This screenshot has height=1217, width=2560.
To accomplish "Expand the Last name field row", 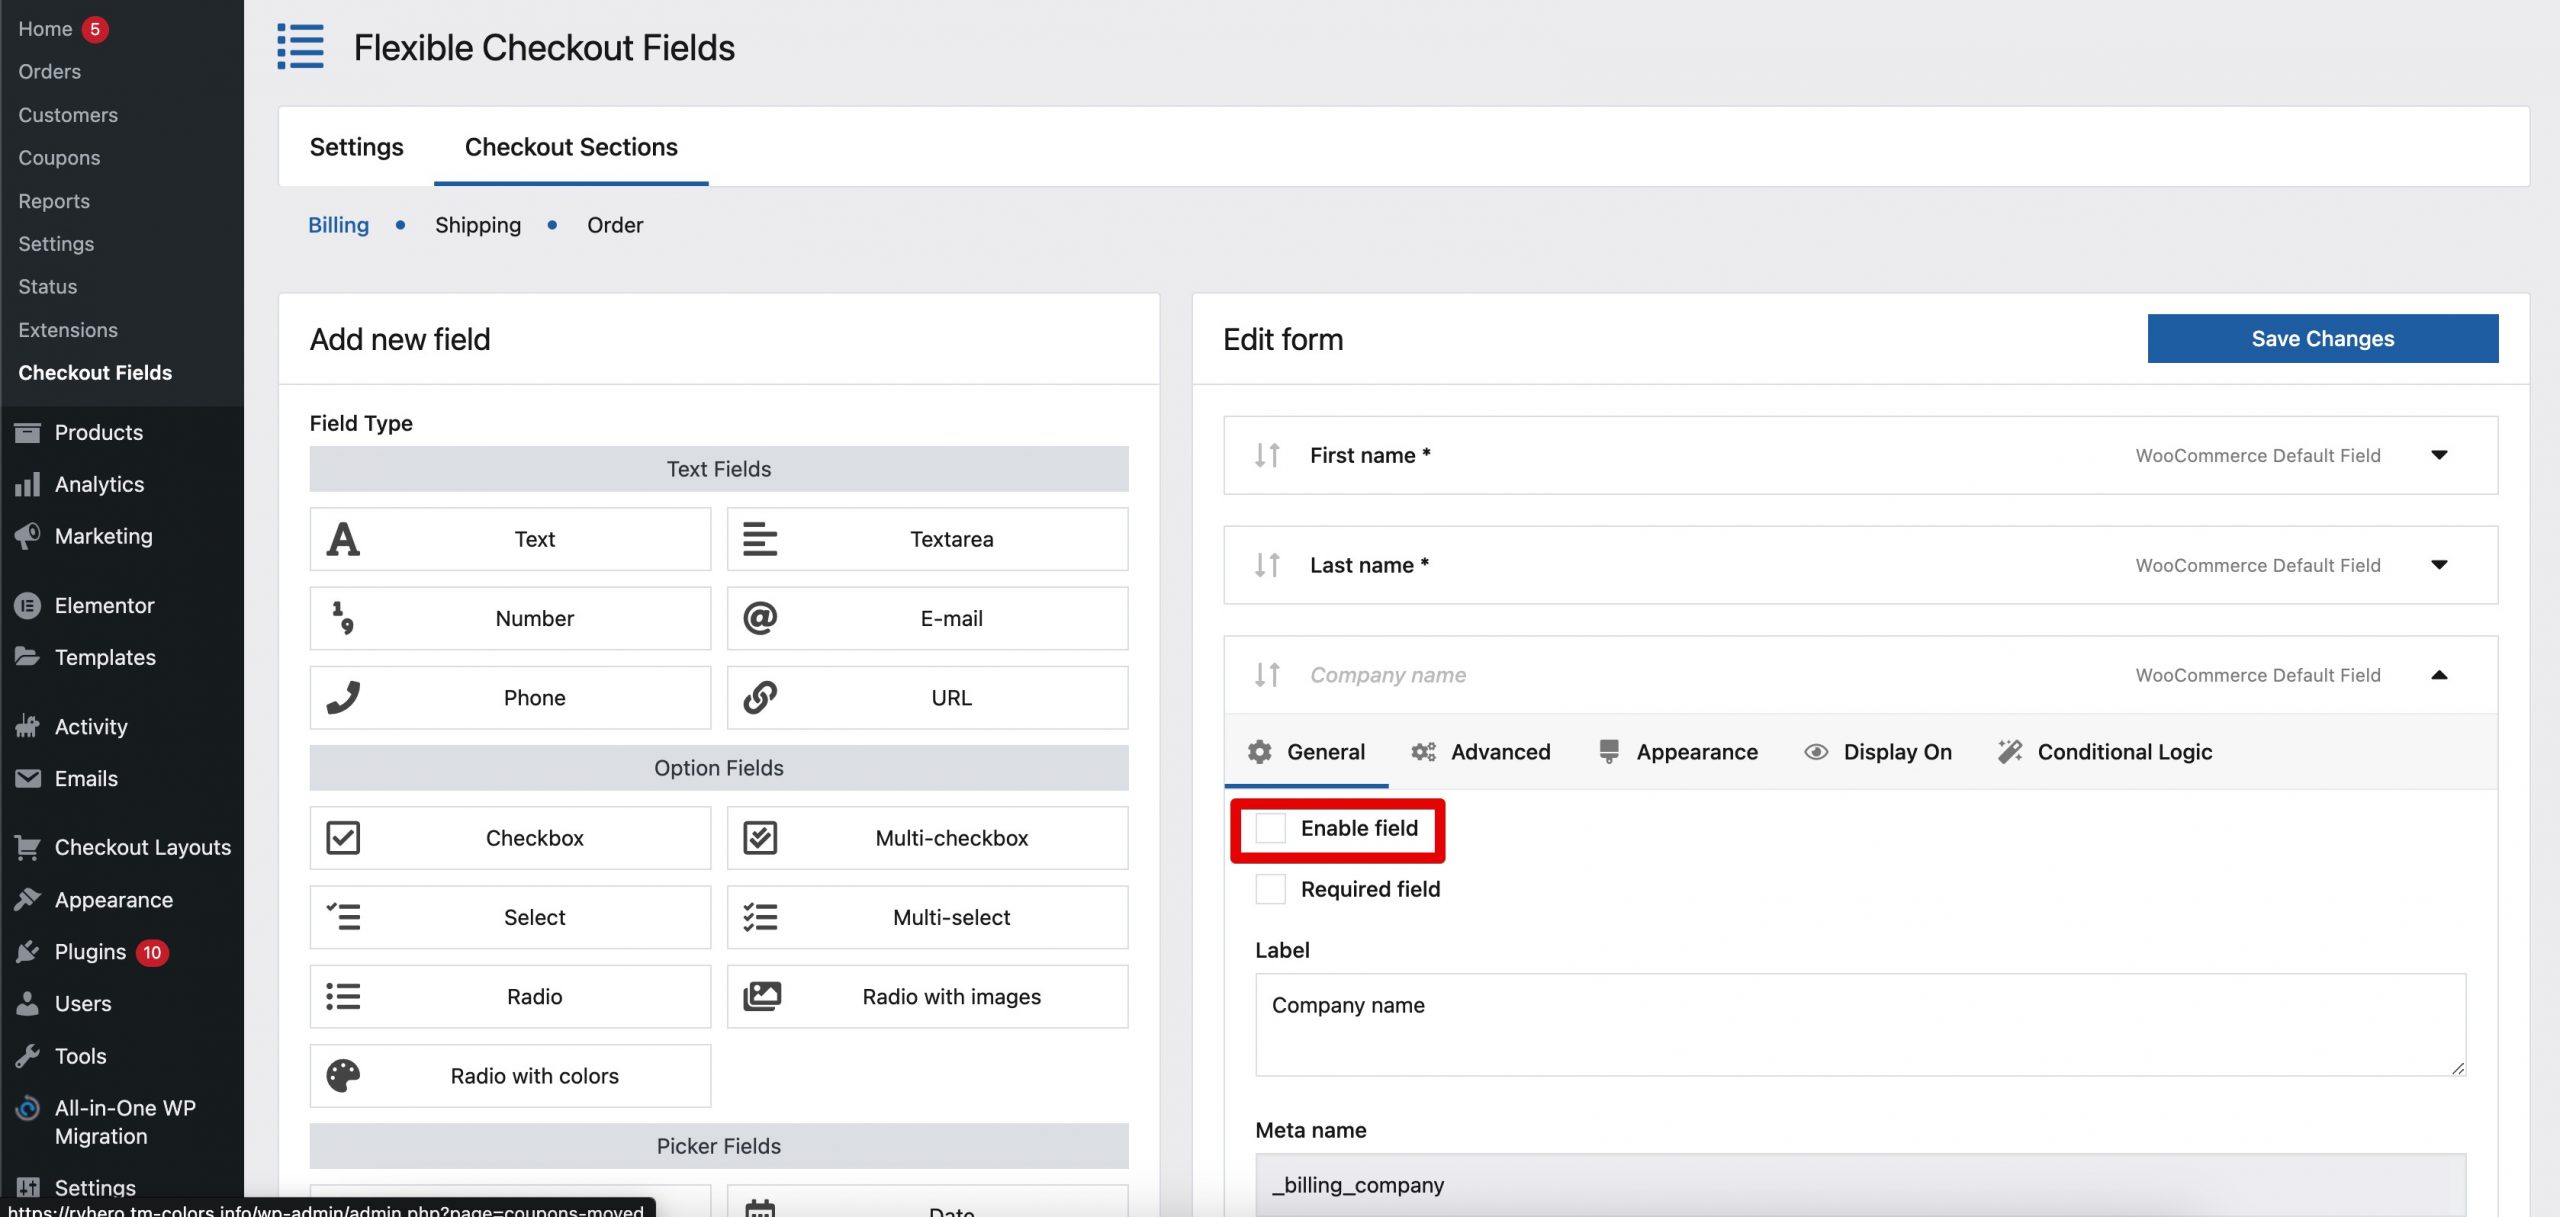I will coord(2439,565).
